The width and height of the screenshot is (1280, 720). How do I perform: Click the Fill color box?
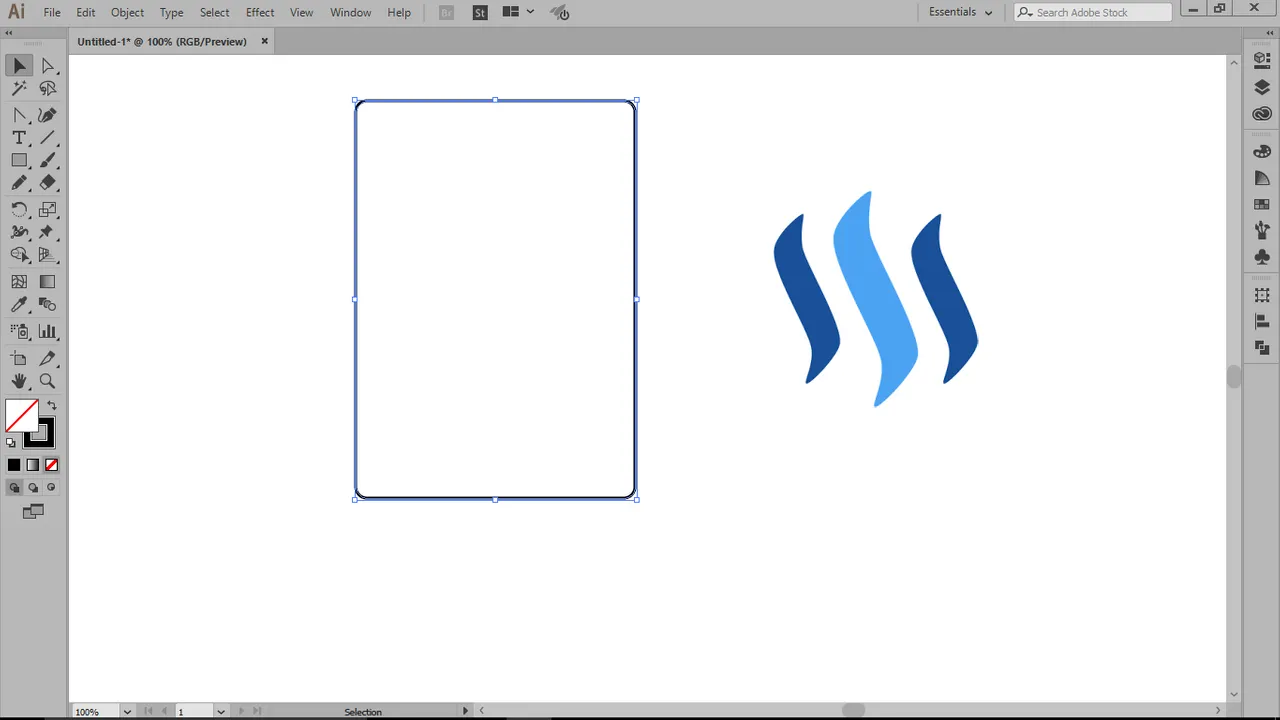[22, 416]
